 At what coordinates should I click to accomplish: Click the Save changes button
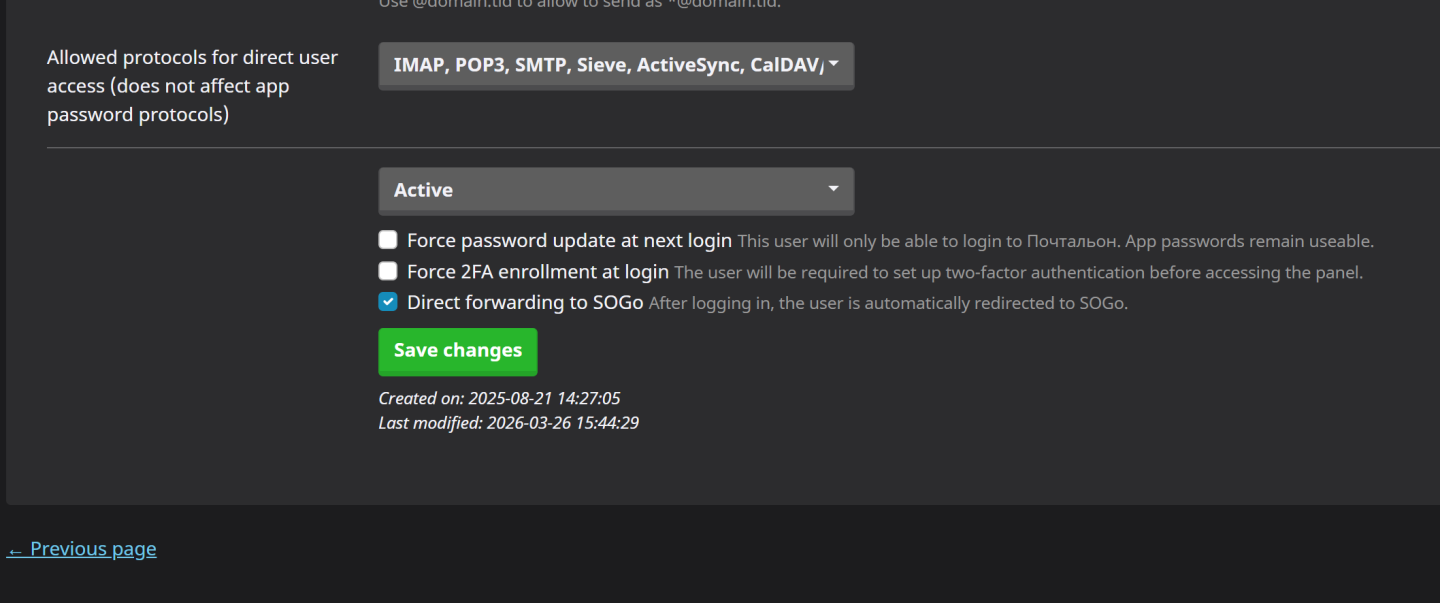(457, 351)
